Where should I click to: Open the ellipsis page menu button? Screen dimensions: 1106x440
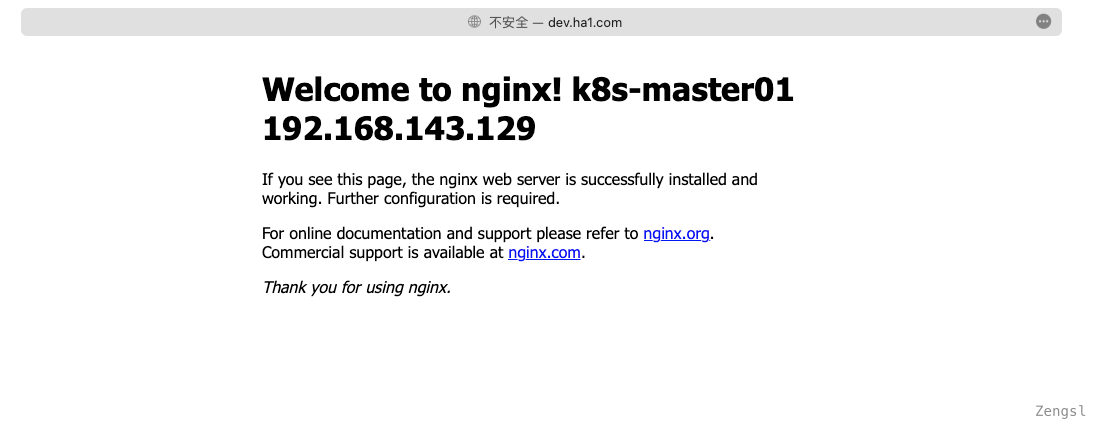click(1043, 22)
